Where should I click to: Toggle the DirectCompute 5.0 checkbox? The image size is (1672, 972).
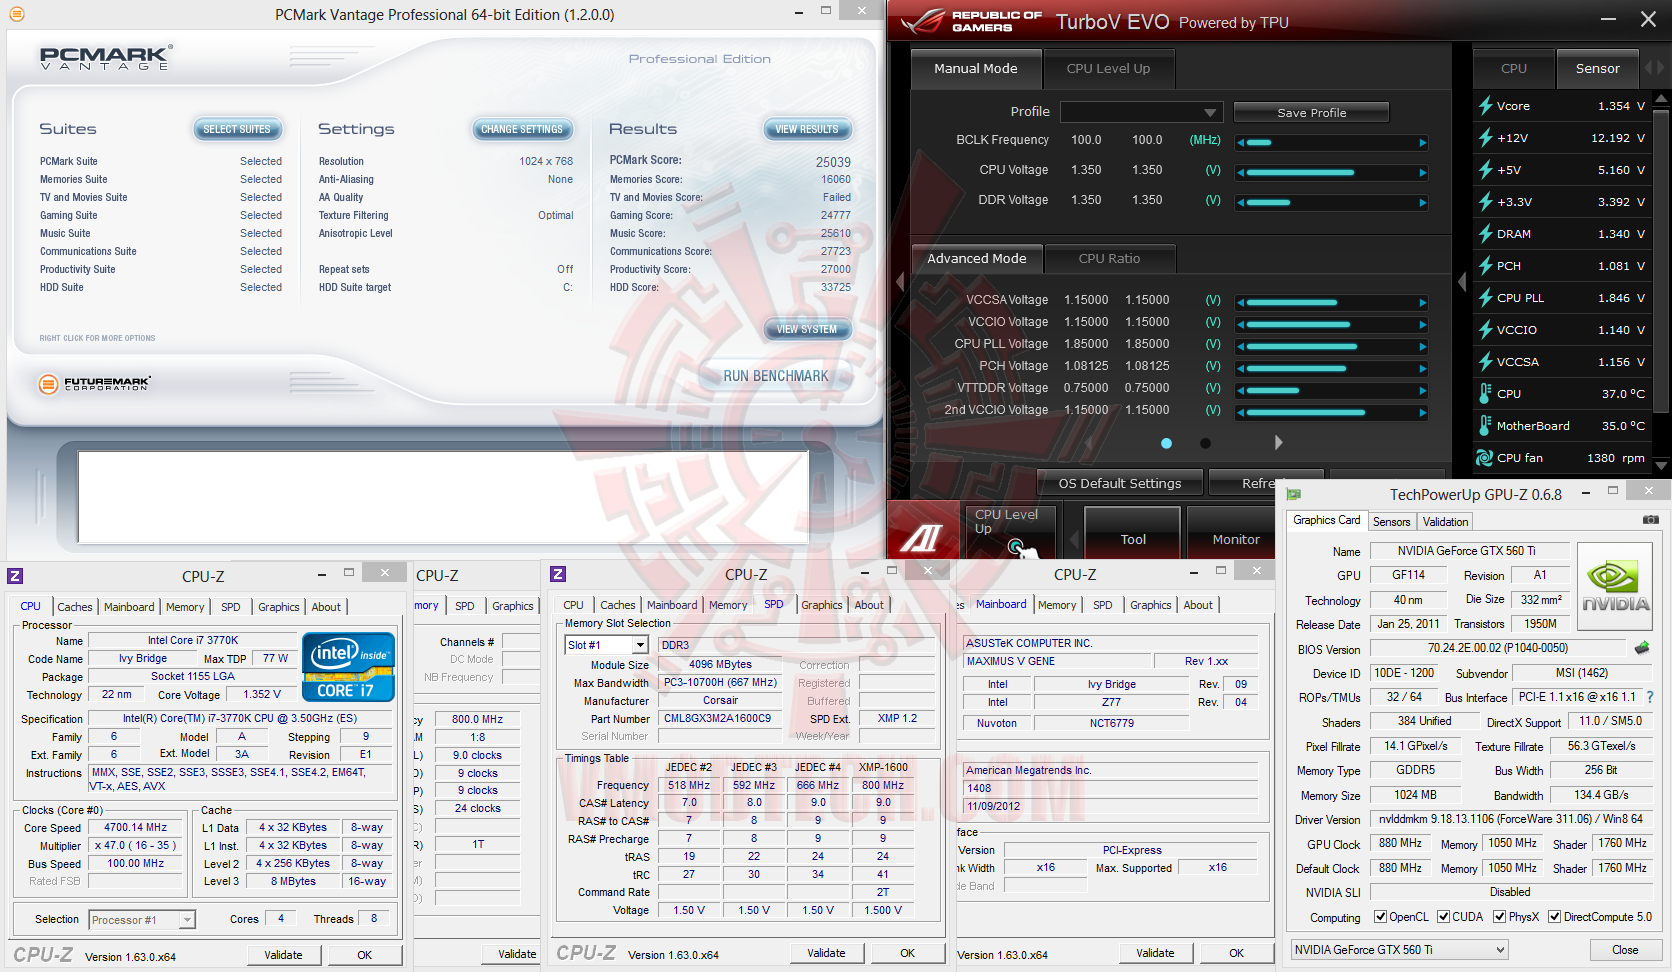coord(1554,917)
